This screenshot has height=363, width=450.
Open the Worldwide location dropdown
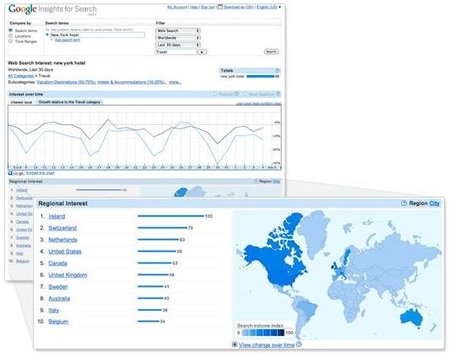click(178, 38)
